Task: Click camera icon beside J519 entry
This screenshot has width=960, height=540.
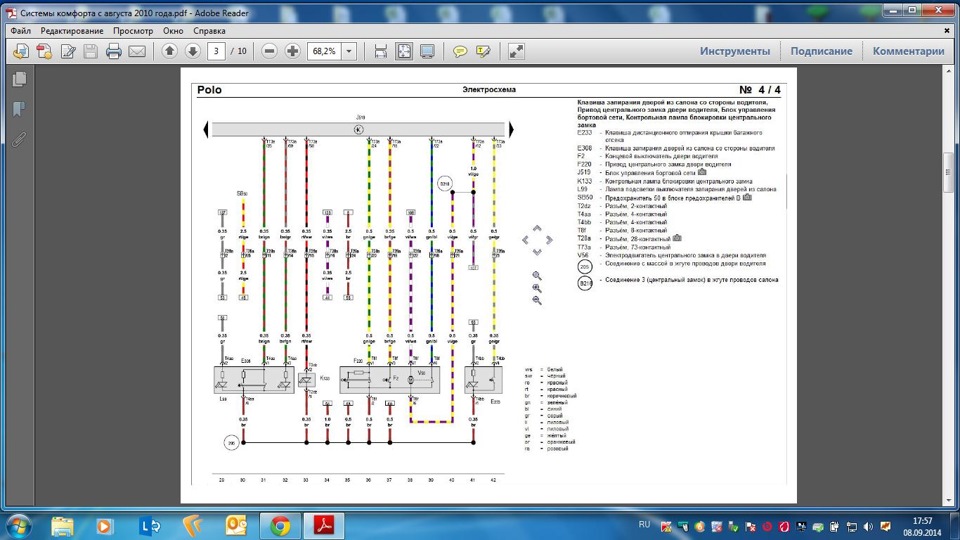Action: coord(702,172)
